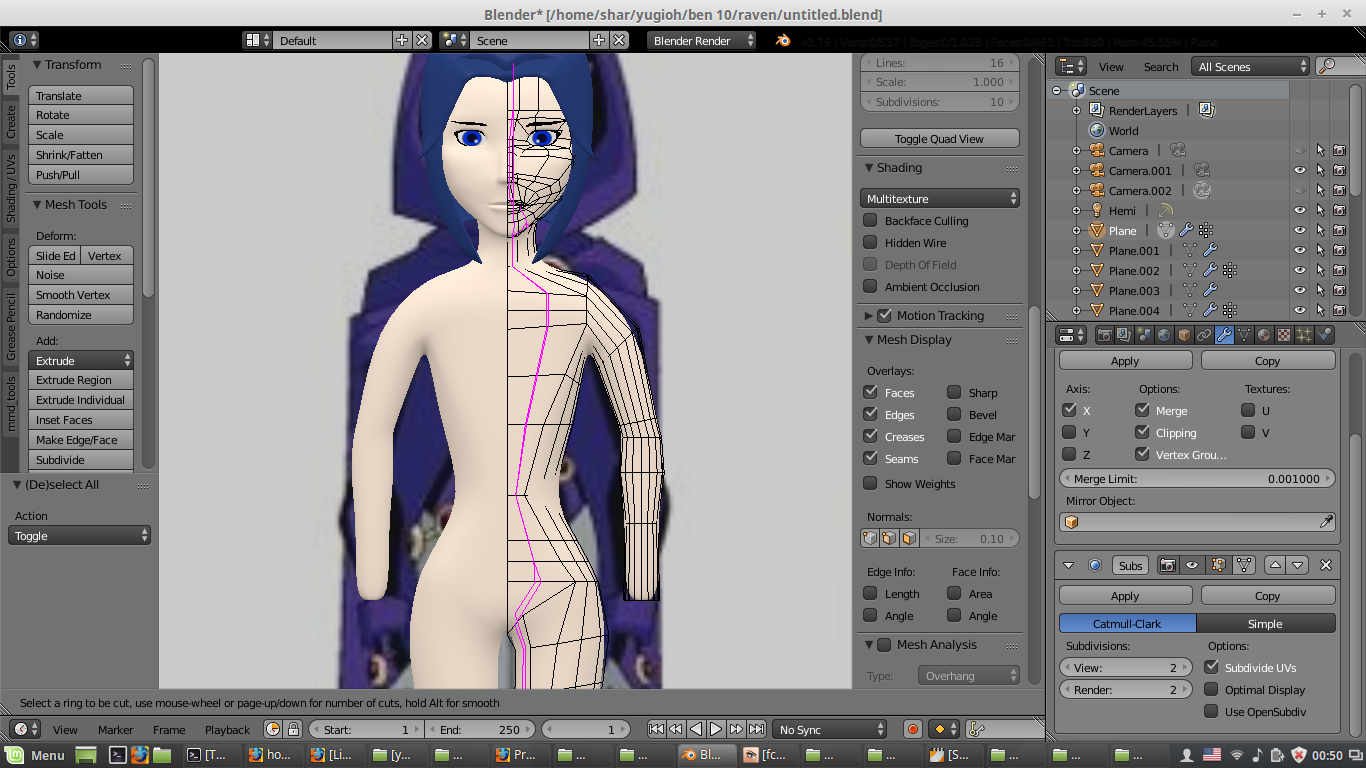Screen dimensions: 1366x768
Task: Enable Hidden Wire checkbox
Action: click(x=870, y=242)
